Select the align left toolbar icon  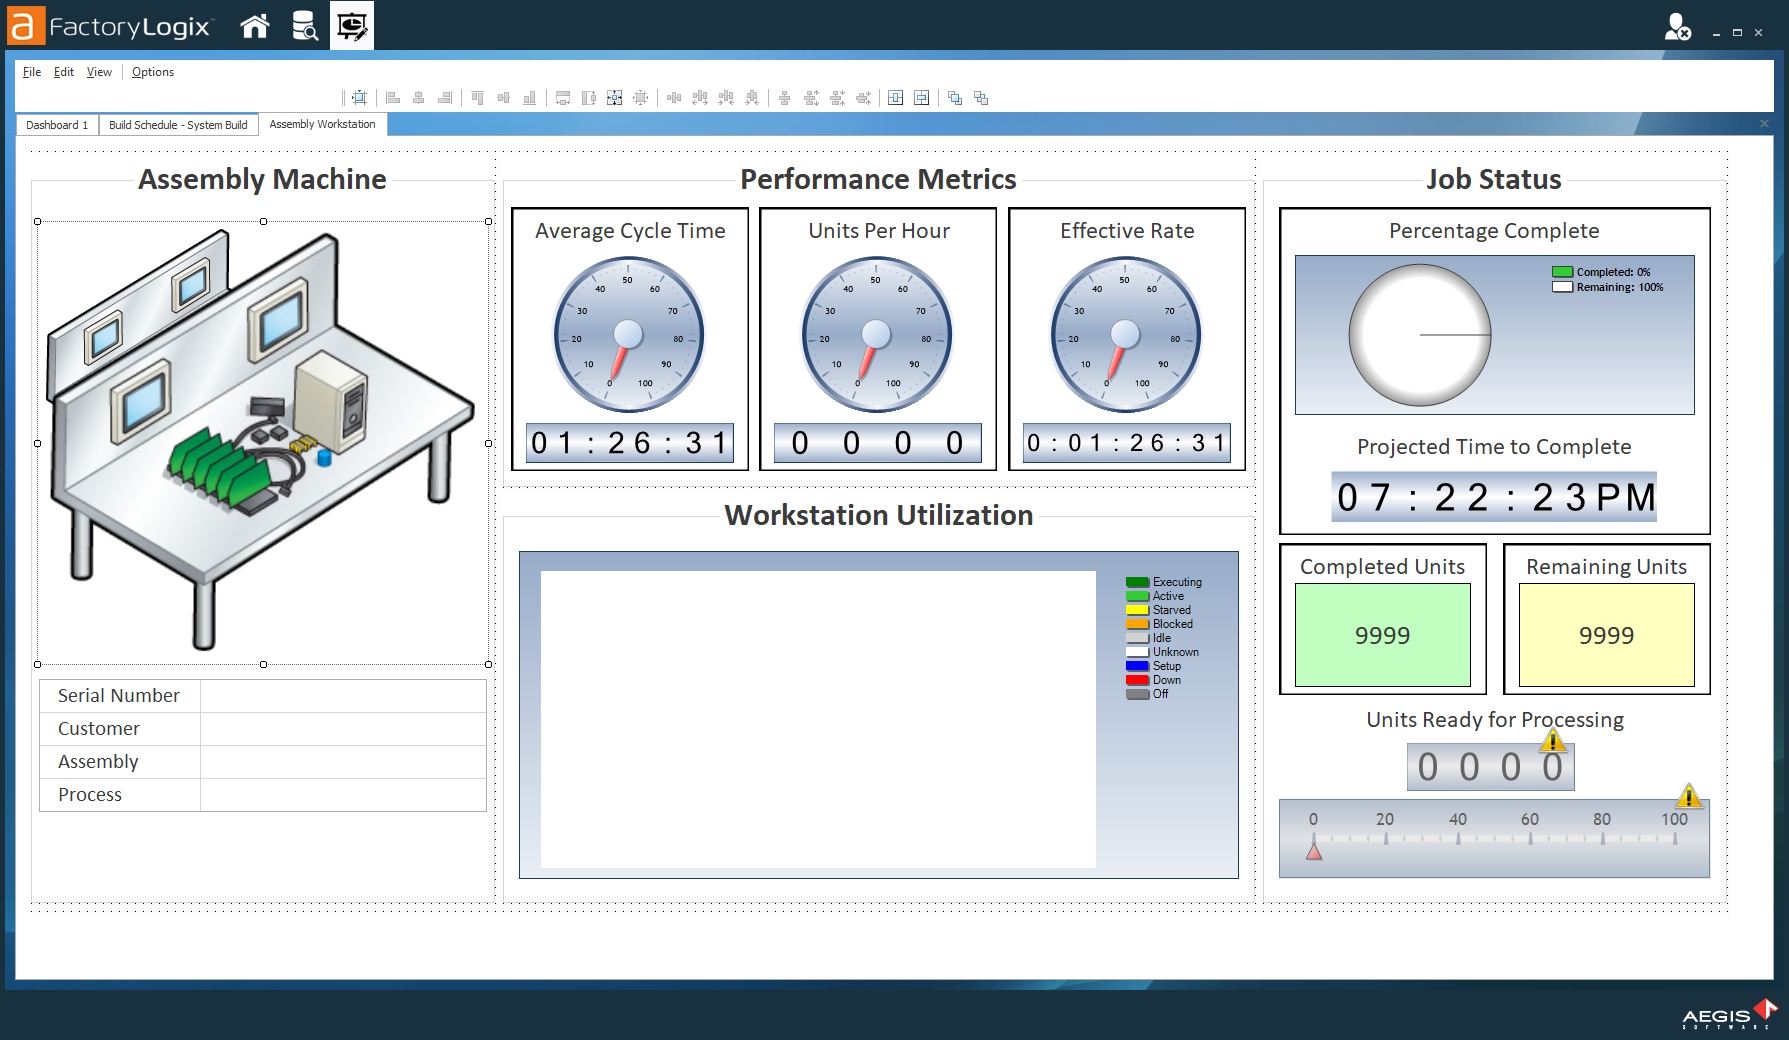[392, 97]
